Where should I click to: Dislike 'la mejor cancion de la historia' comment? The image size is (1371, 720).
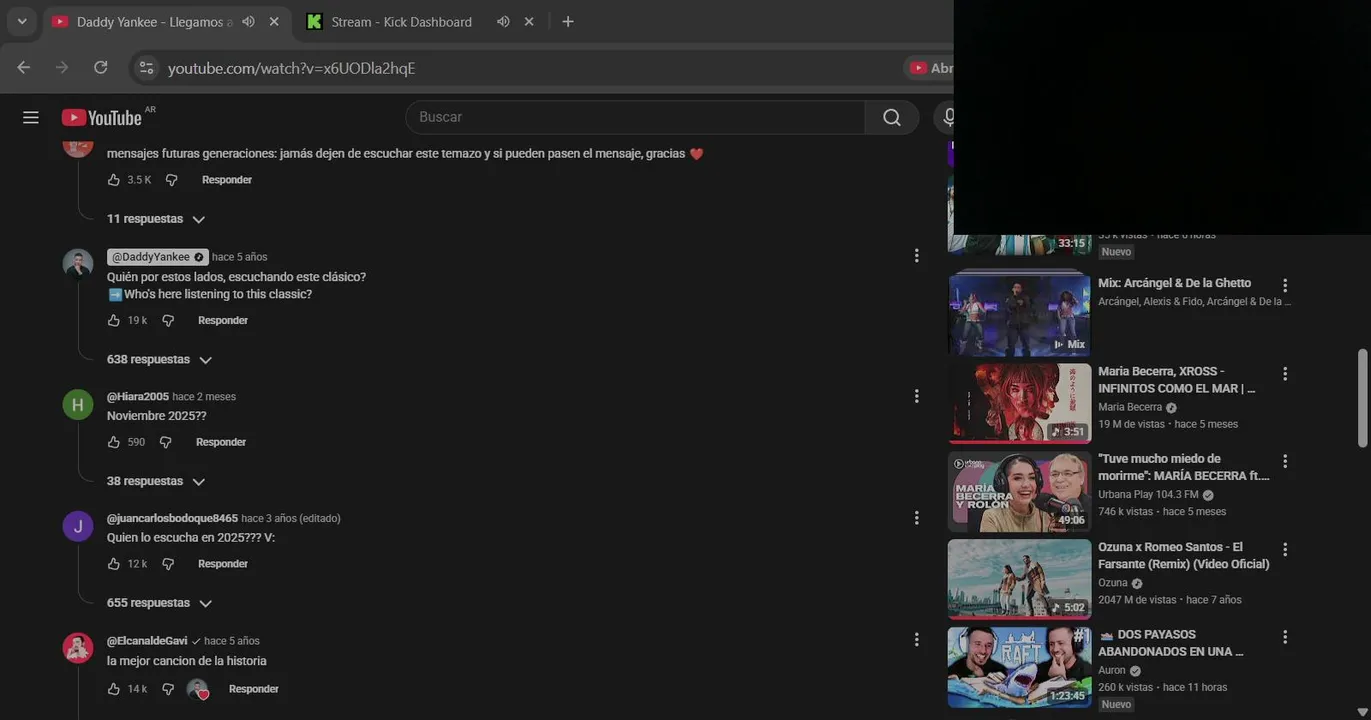(x=168, y=689)
